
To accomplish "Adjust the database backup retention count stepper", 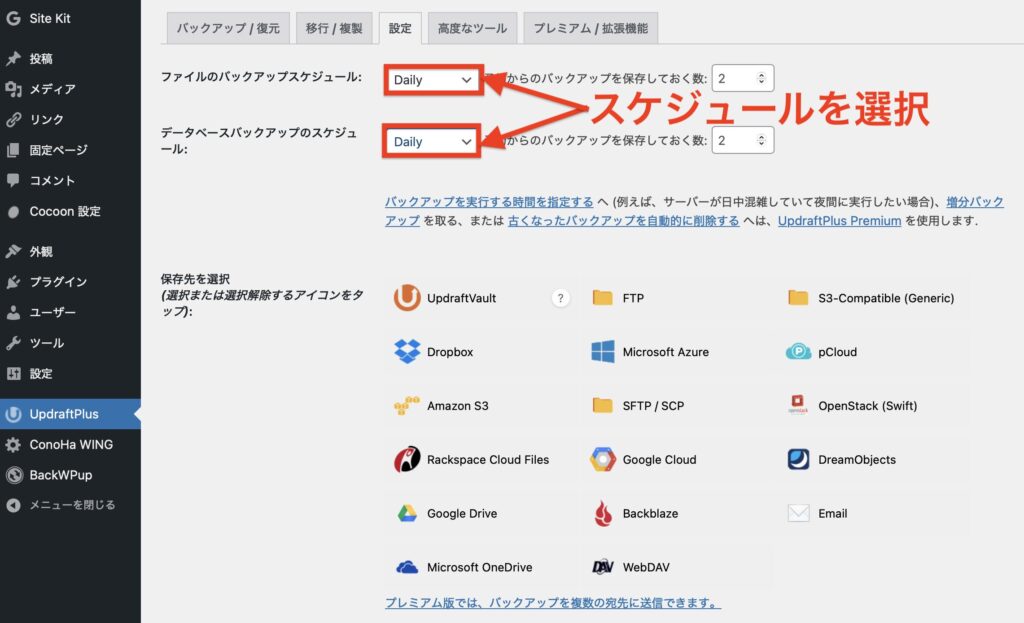I will coord(761,141).
